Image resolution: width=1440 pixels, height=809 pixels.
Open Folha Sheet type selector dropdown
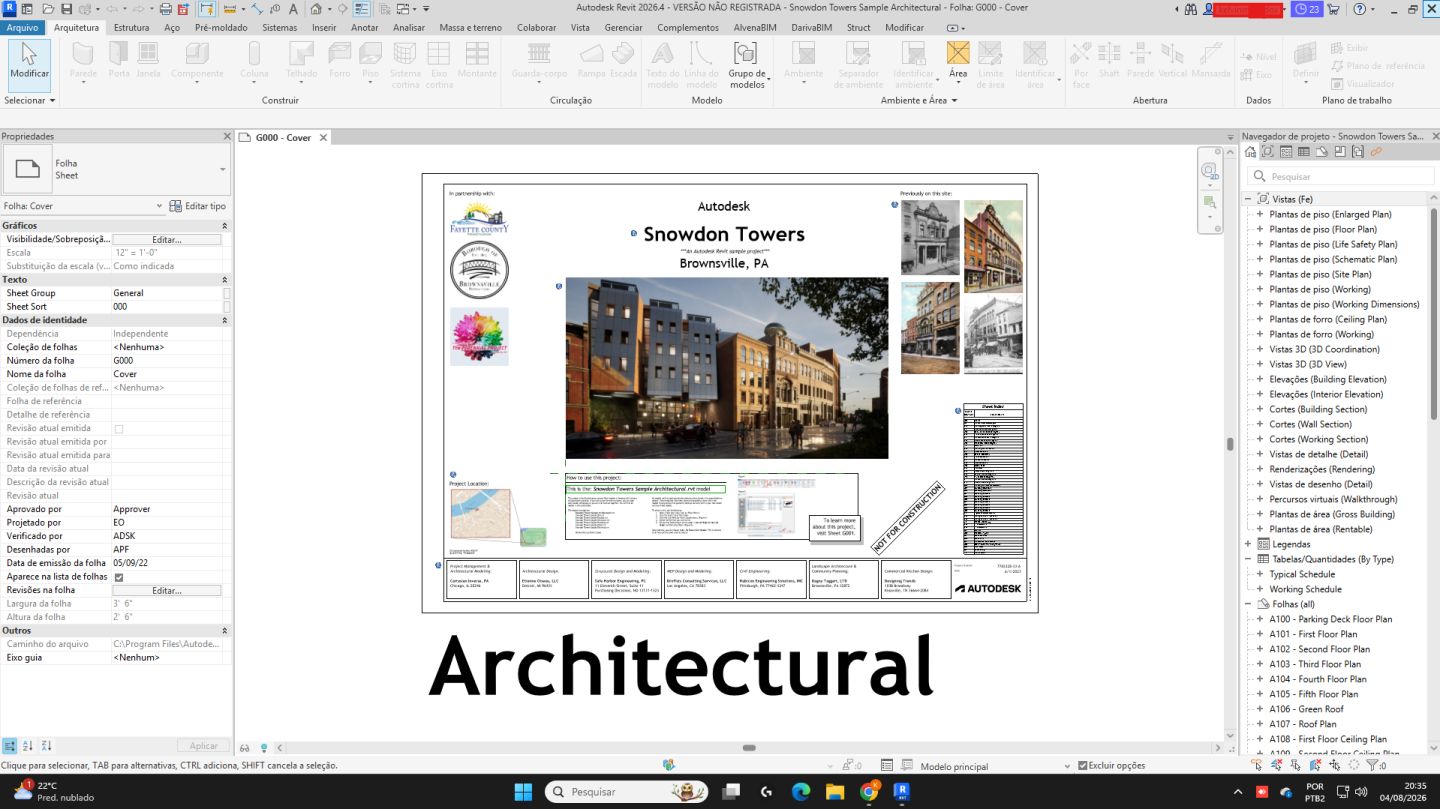click(222, 169)
